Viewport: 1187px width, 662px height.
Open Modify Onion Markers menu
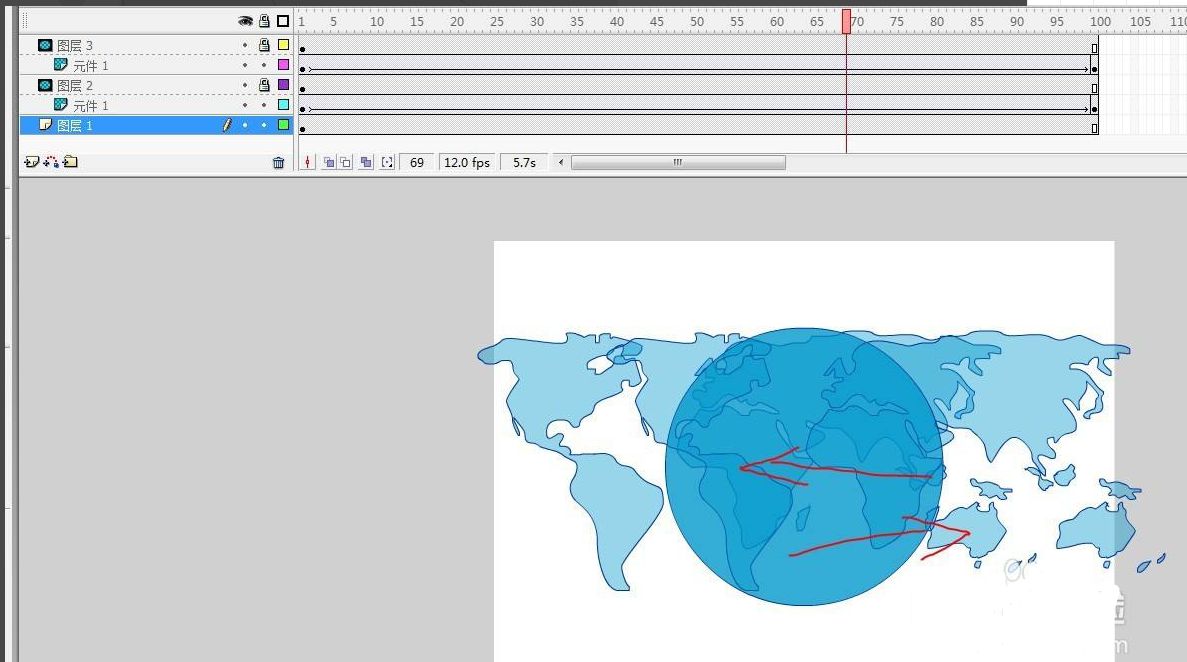tap(387, 162)
